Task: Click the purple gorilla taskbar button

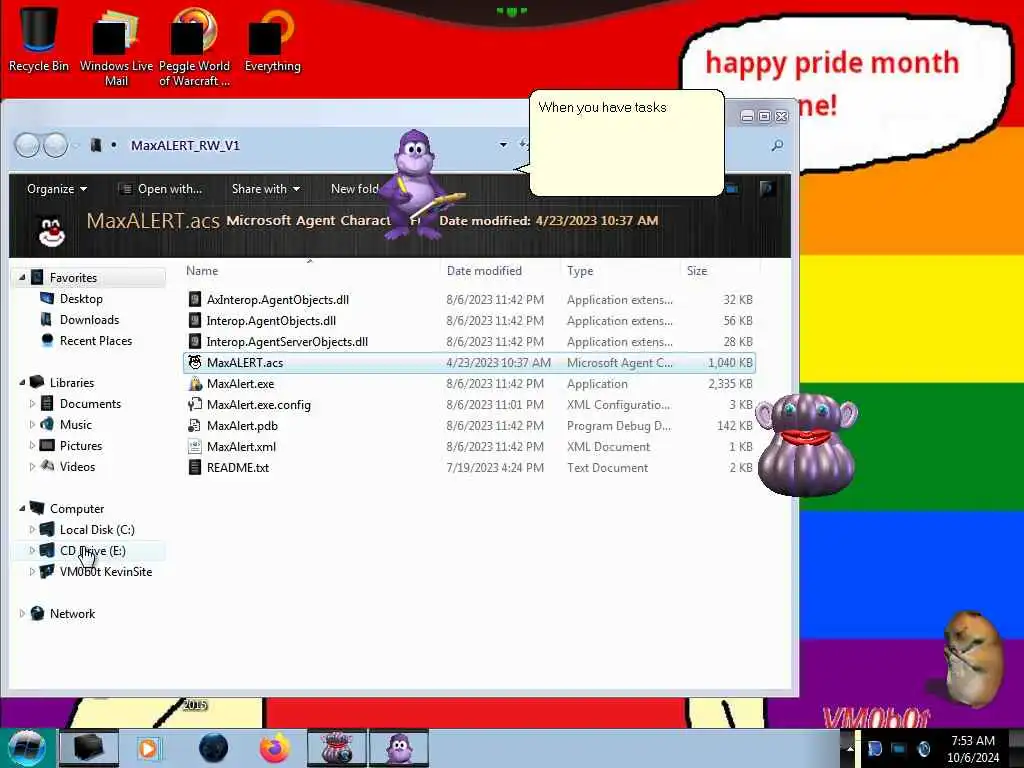Action: click(x=399, y=748)
